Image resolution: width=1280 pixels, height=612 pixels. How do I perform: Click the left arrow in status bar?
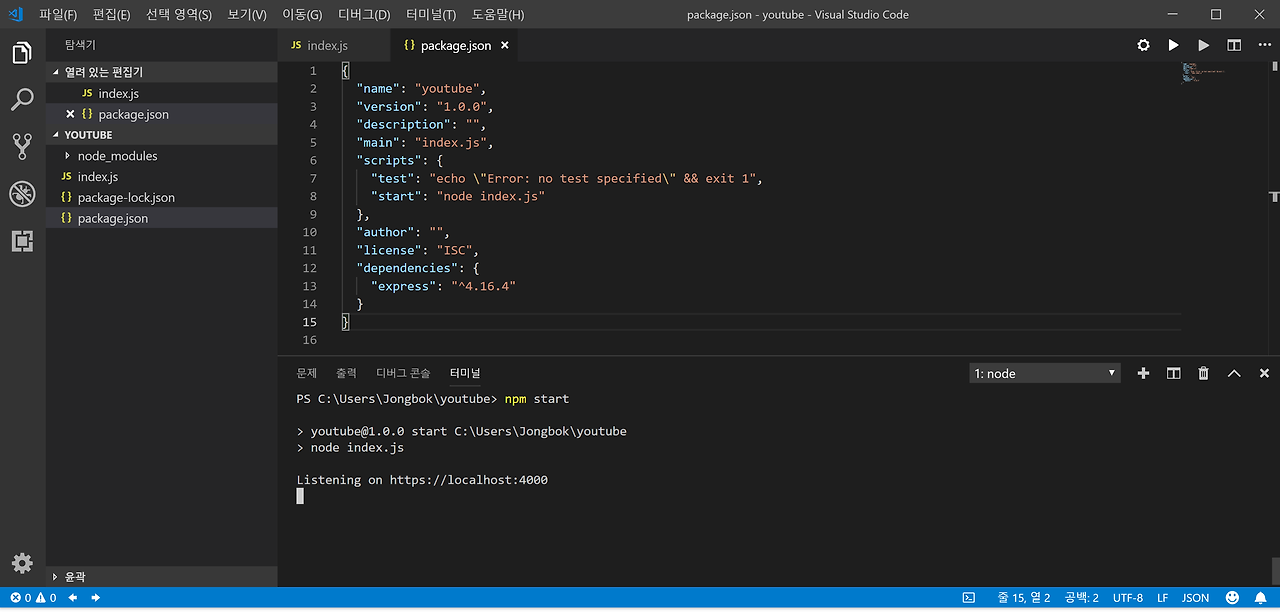coord(74,598)
